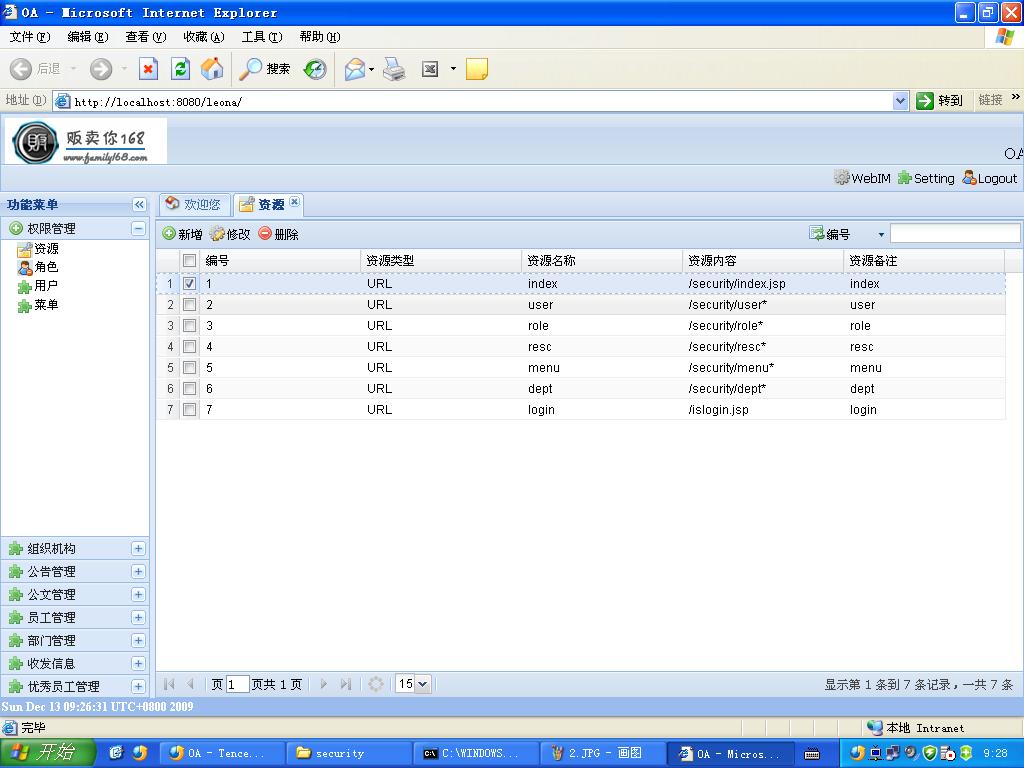1024x768 pixels.
Task: Click the grid refresh icon in the paging bar
Action: 376,684
